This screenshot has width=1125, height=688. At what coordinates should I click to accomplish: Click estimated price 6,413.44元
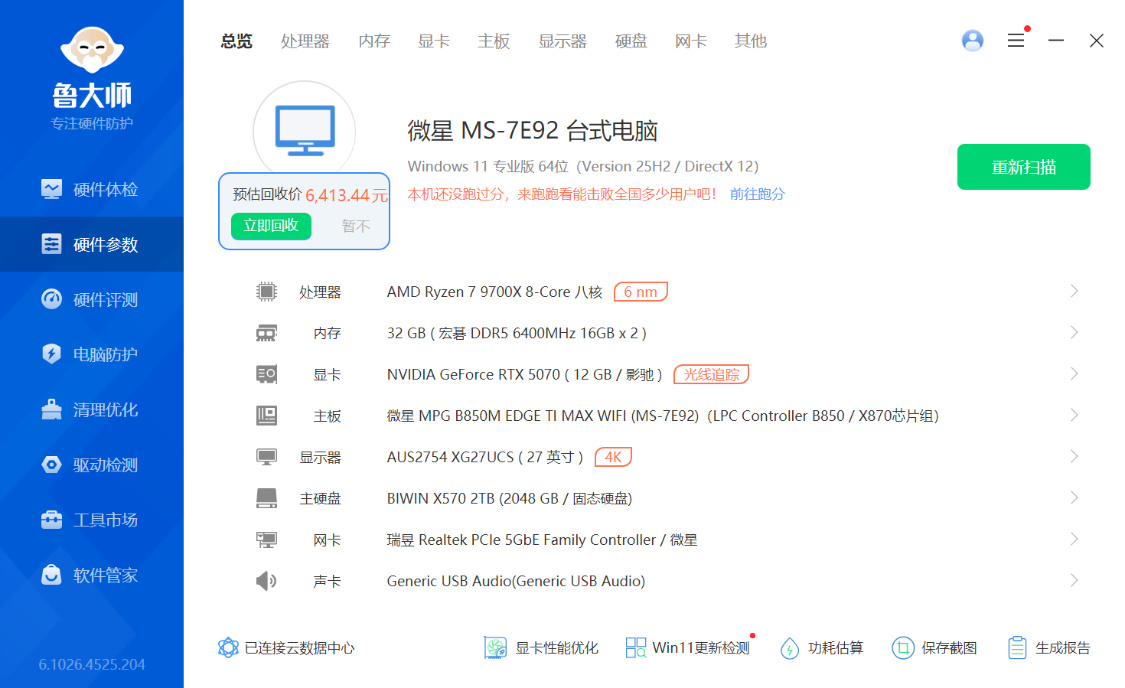tap(347, 195)
